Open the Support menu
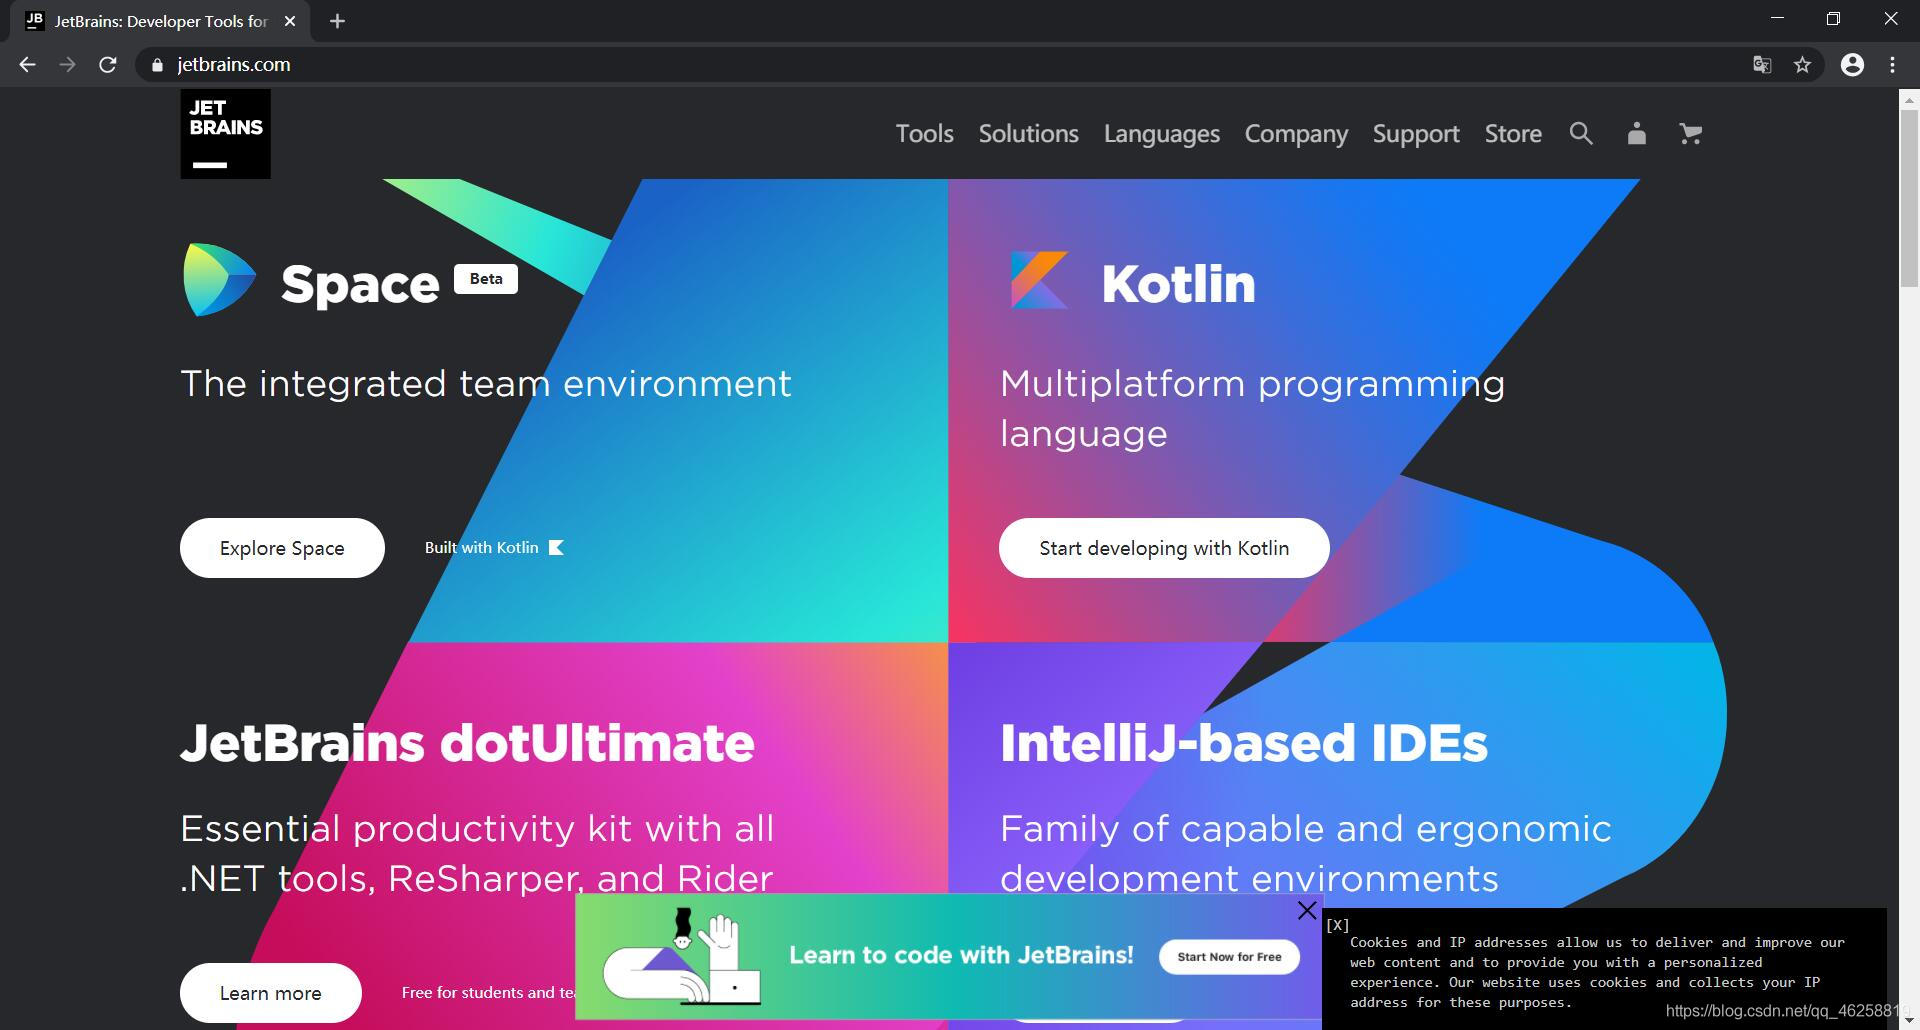This screenshot has height=1030, width=1920. 1415,133
